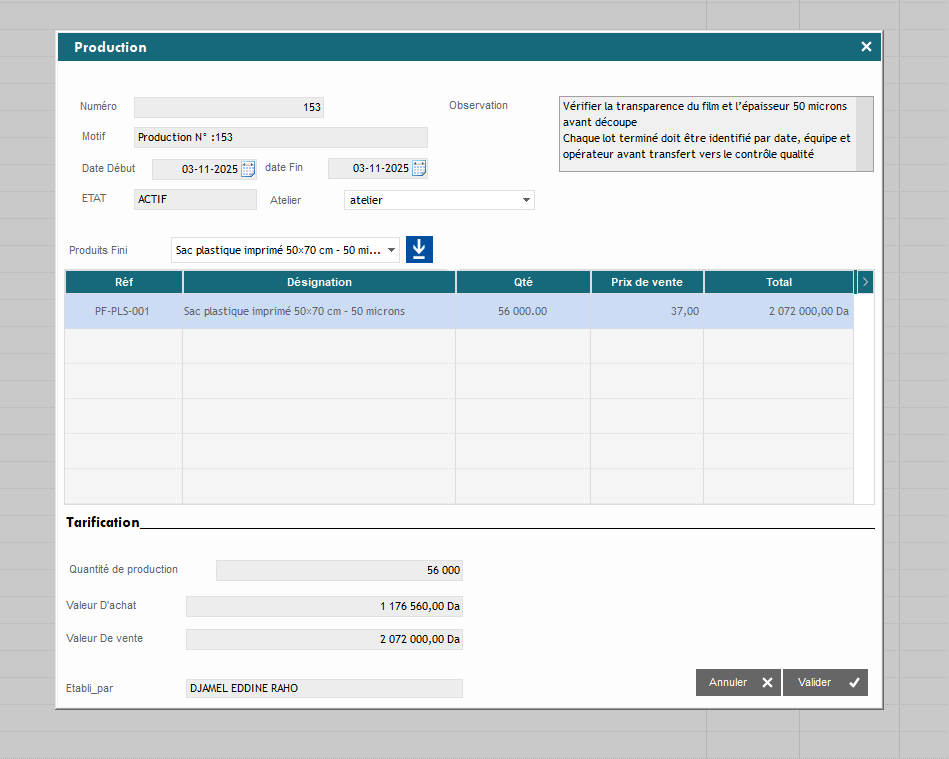Viewport: 949px width, 759px height.
Task: Click the Motif input field
Action: point(280,138)
